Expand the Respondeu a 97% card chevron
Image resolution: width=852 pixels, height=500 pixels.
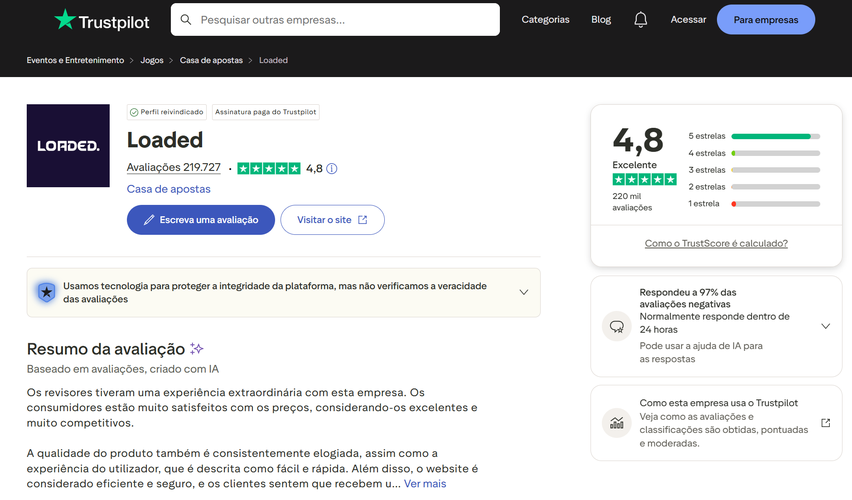825,326
